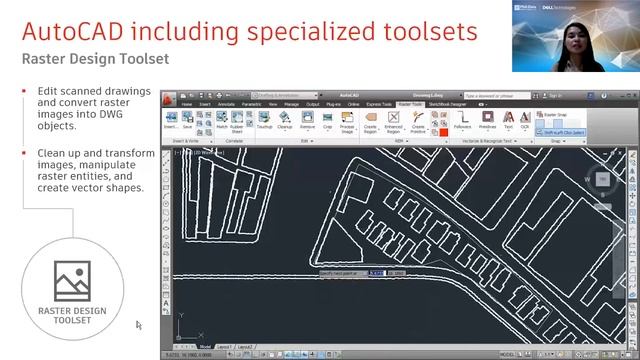Select the Crop tool
The image size is (640, 360).
pyautogui.click(x=327, y=121)
